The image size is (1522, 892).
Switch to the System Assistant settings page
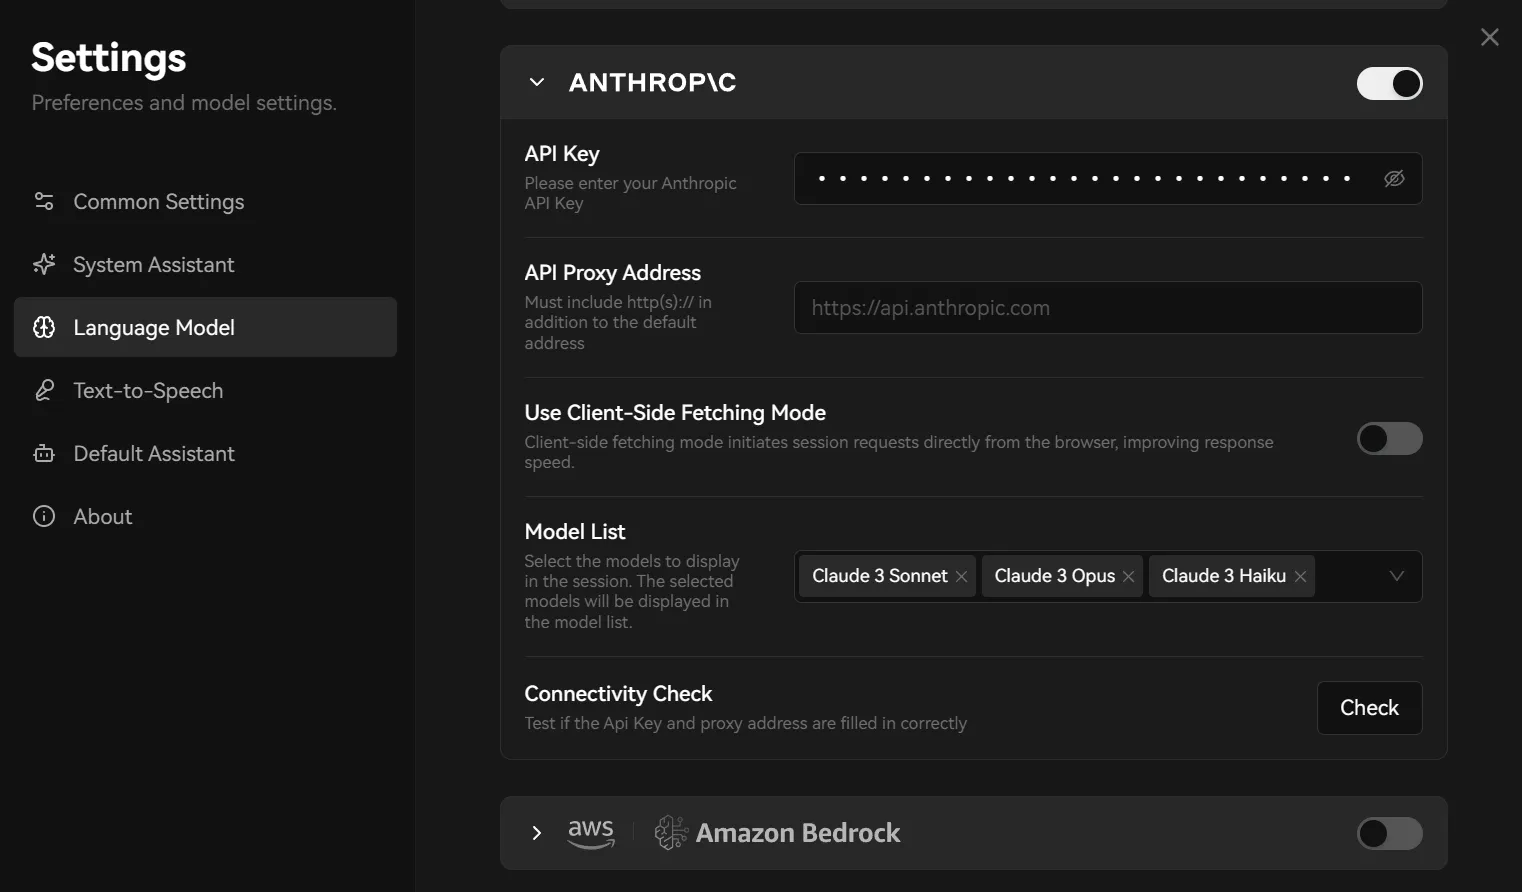(152, 264)
